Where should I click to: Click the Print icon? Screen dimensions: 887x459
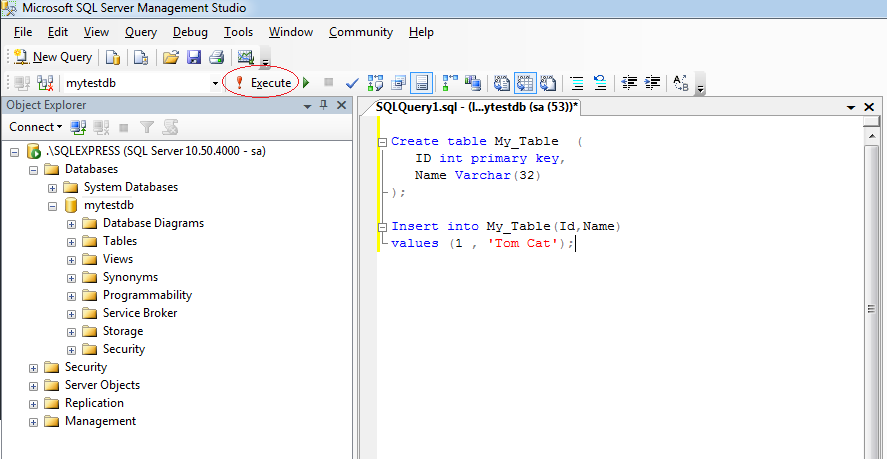tap(217, 57)
